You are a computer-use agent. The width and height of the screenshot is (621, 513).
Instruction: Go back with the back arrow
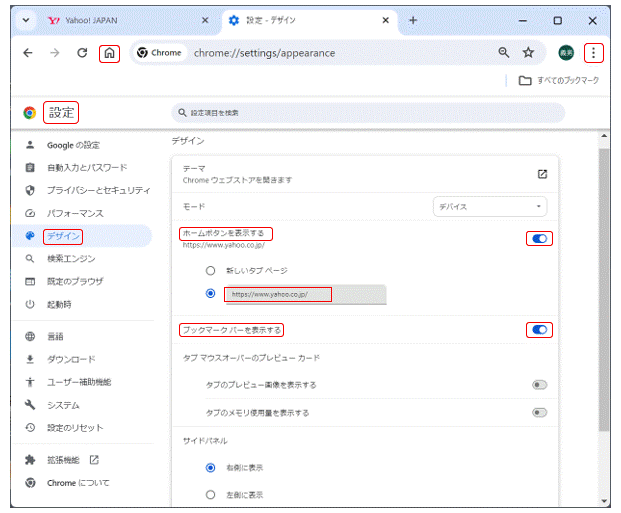click(x=28, y=53)
